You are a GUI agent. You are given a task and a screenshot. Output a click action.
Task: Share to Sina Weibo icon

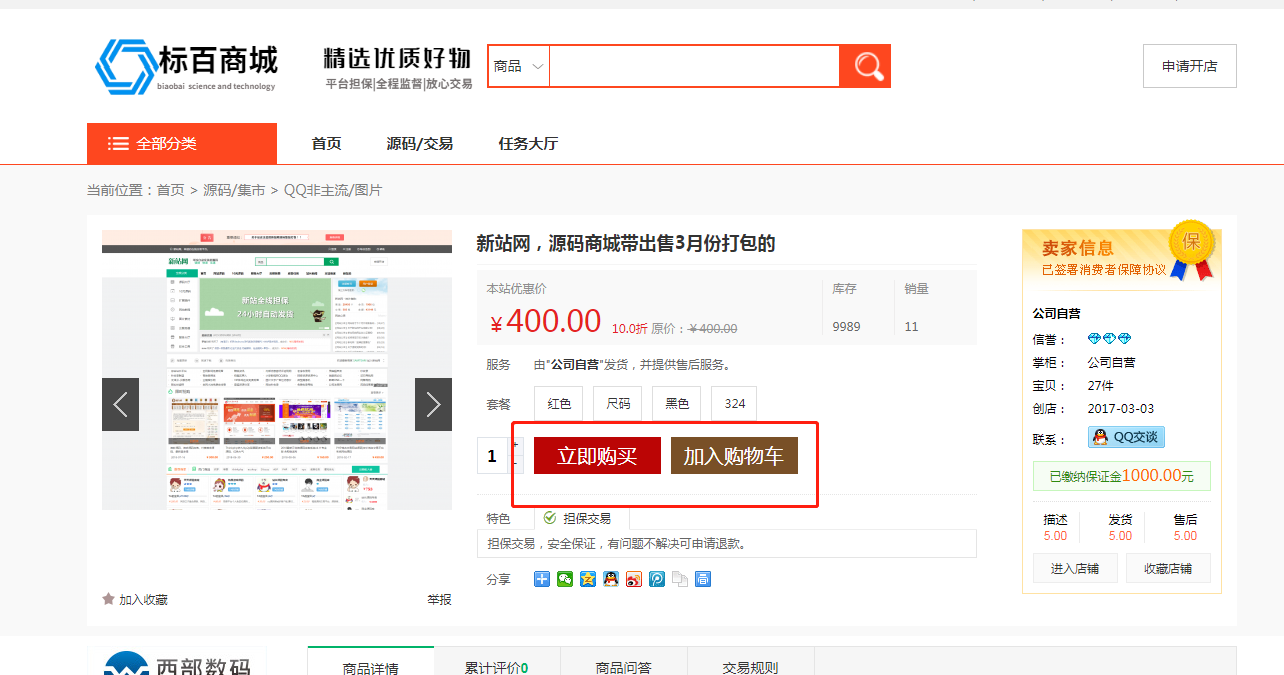(634, 579)
